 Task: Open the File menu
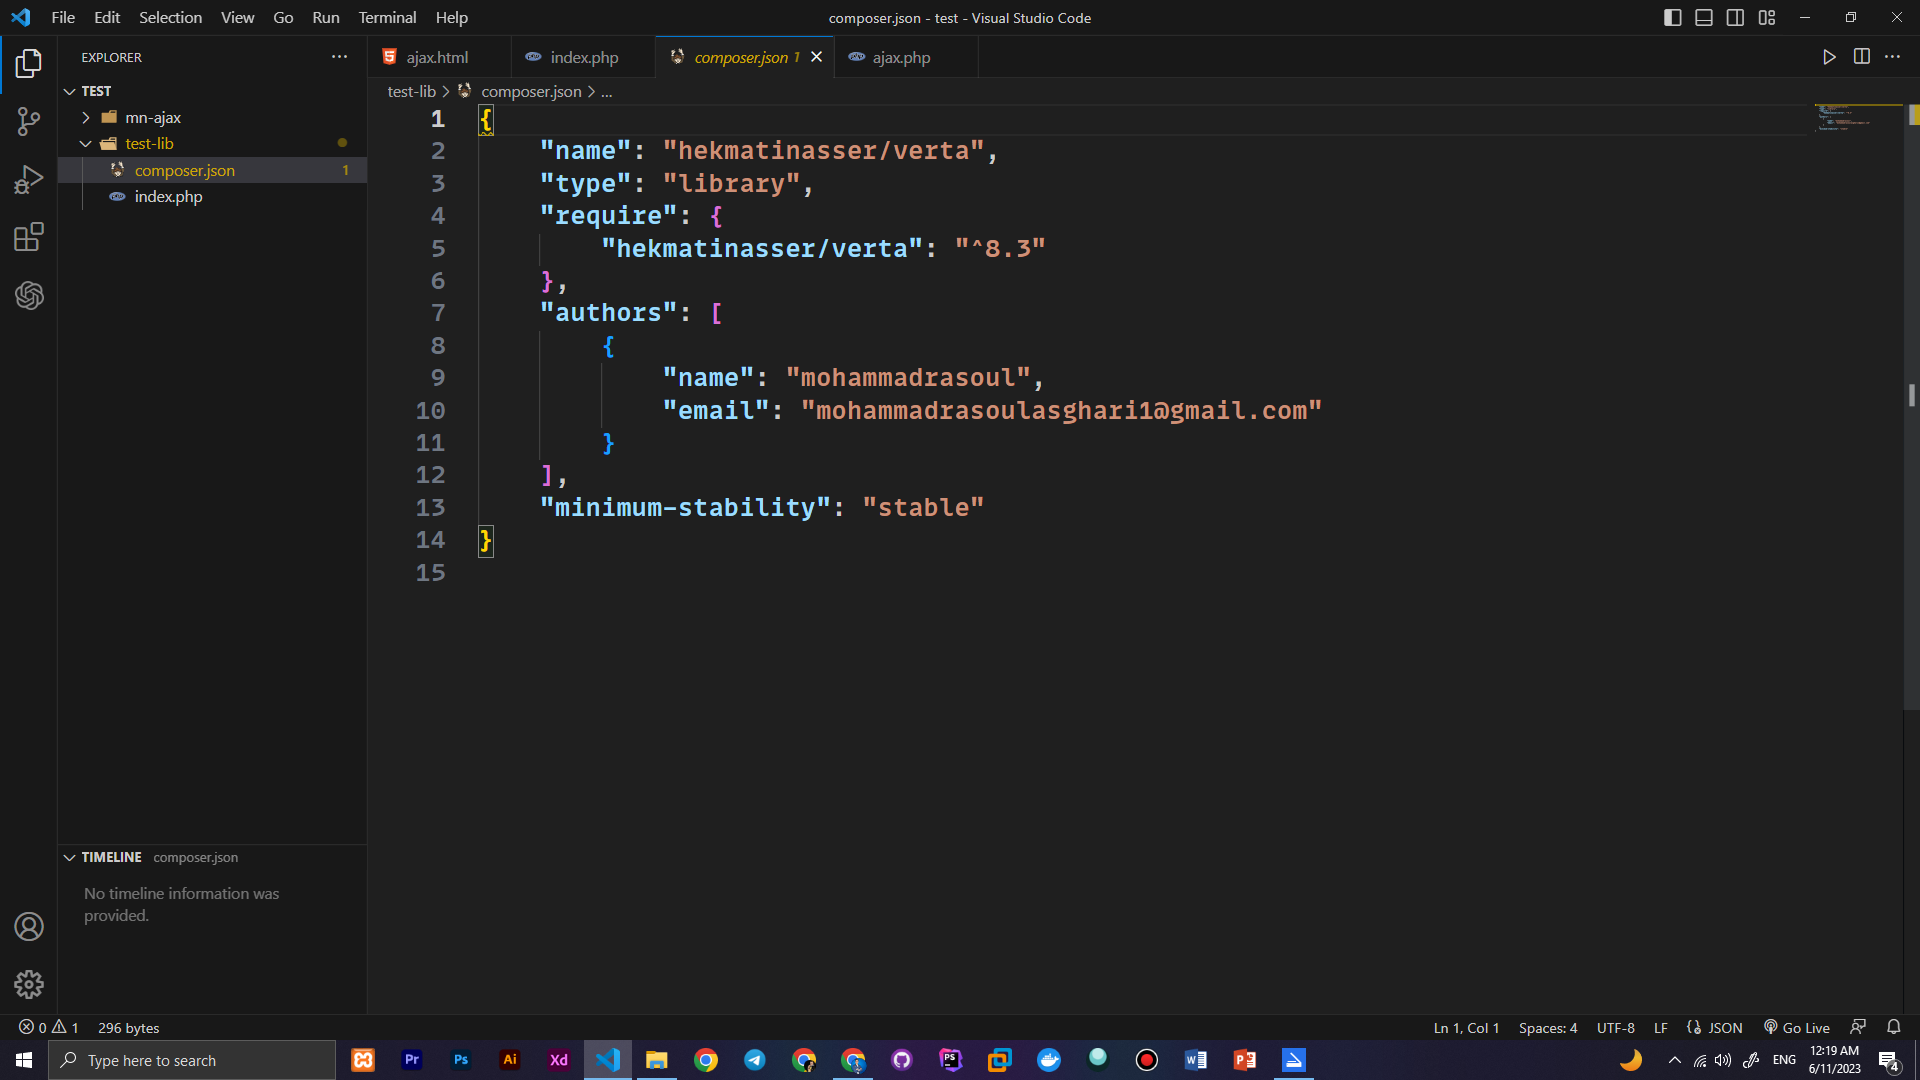(63, 18)
